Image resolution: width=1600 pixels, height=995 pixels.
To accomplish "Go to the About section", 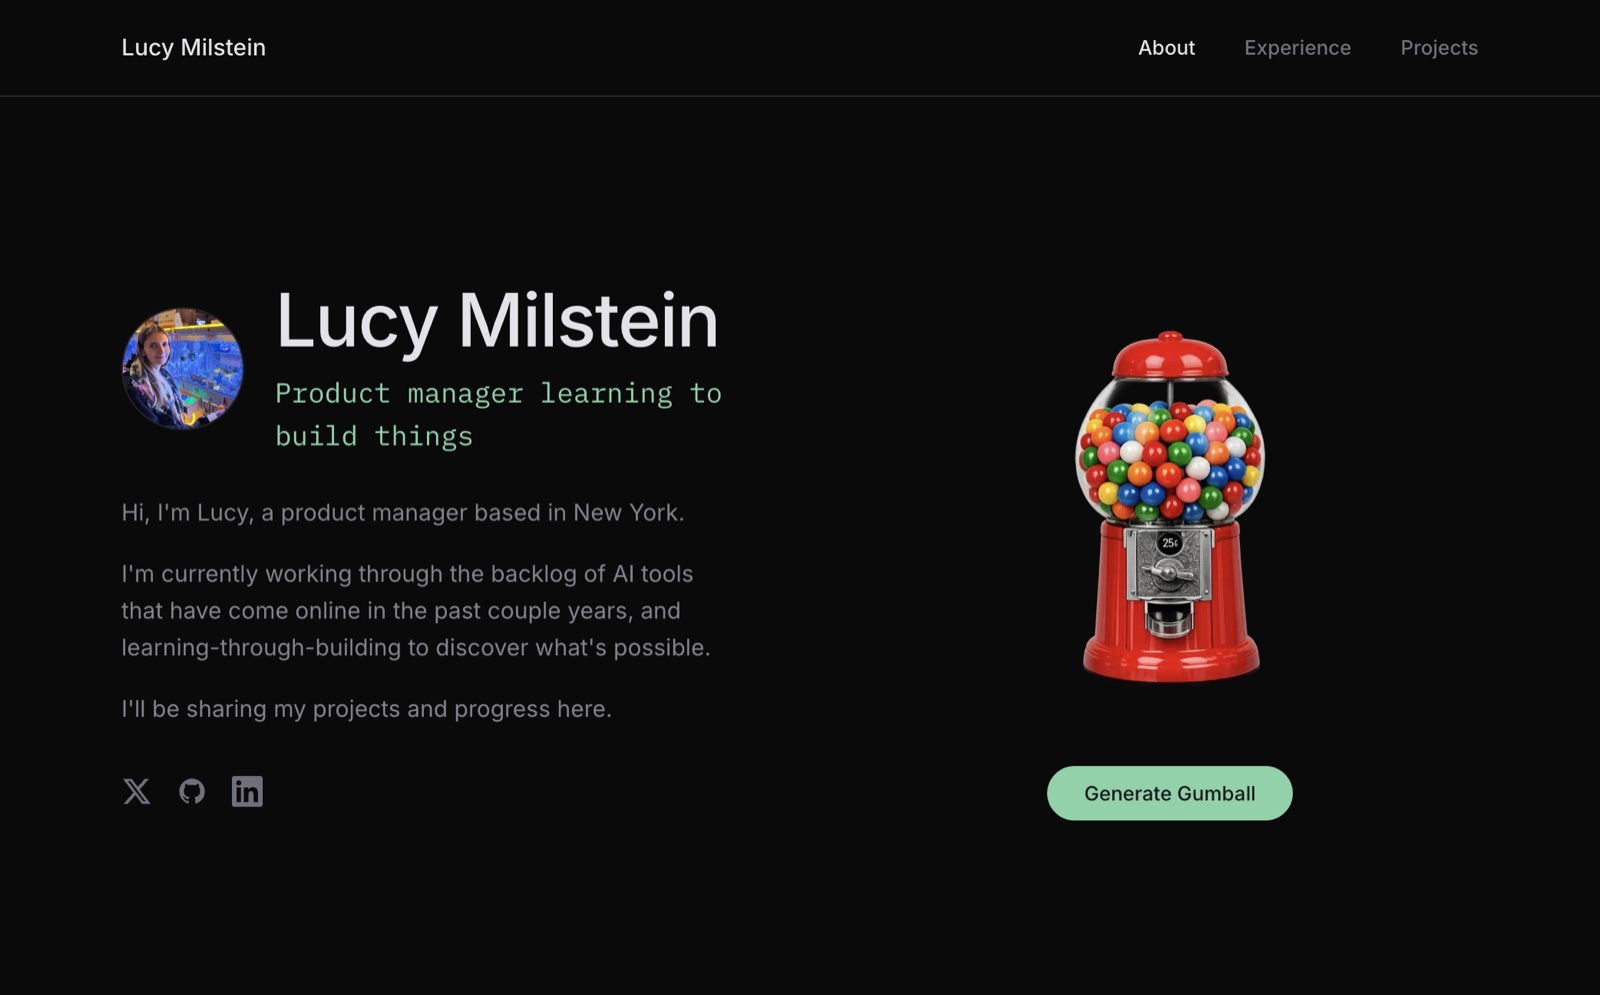I will click(x=1166, y=48).
